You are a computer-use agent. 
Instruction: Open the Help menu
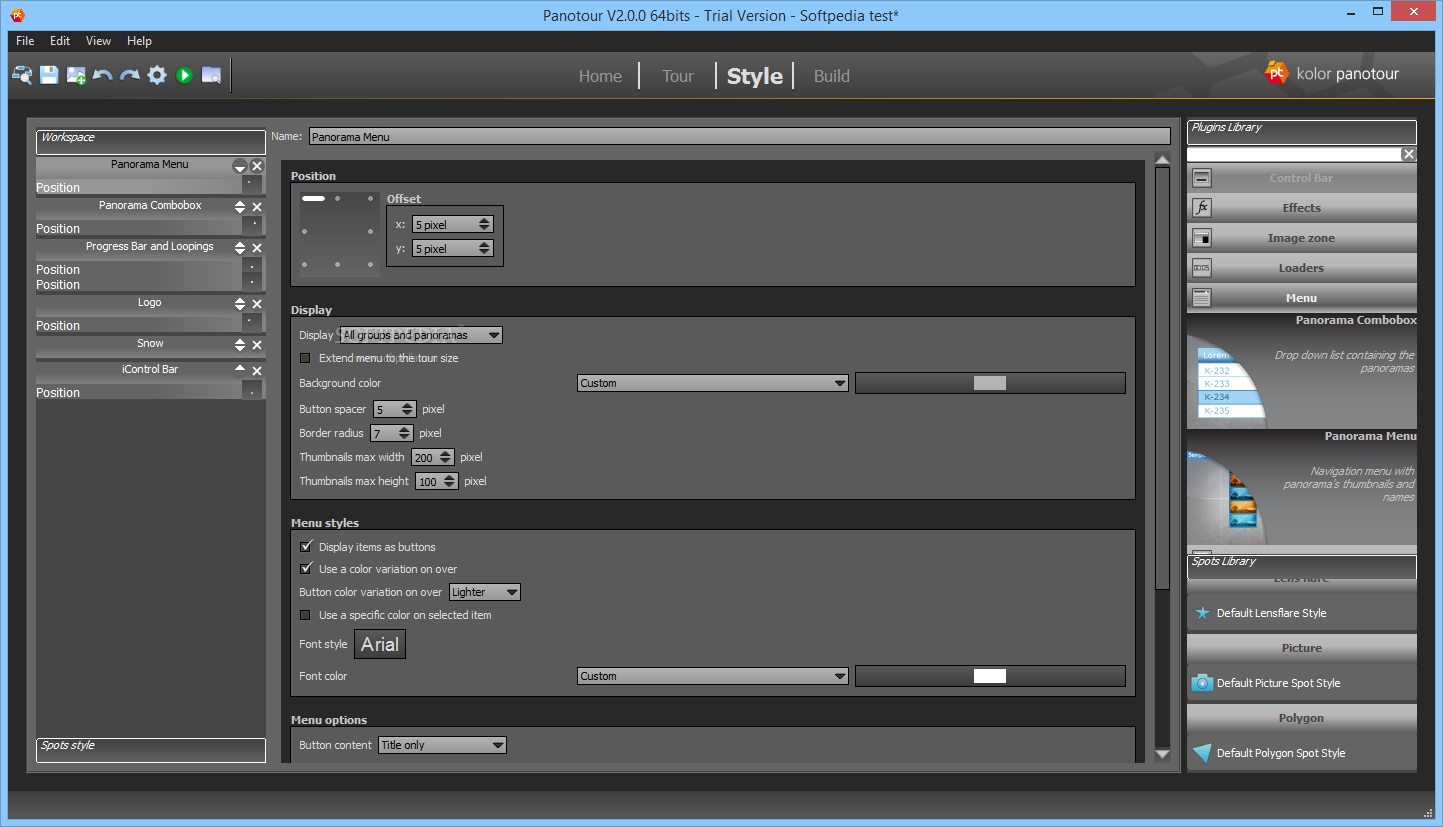(139, 41)
